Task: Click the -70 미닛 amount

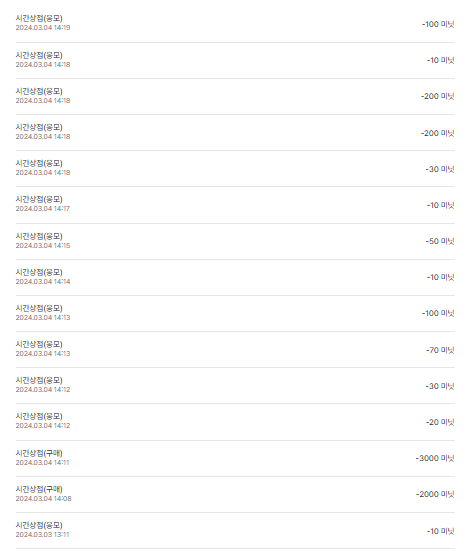Action: (440, 350)
